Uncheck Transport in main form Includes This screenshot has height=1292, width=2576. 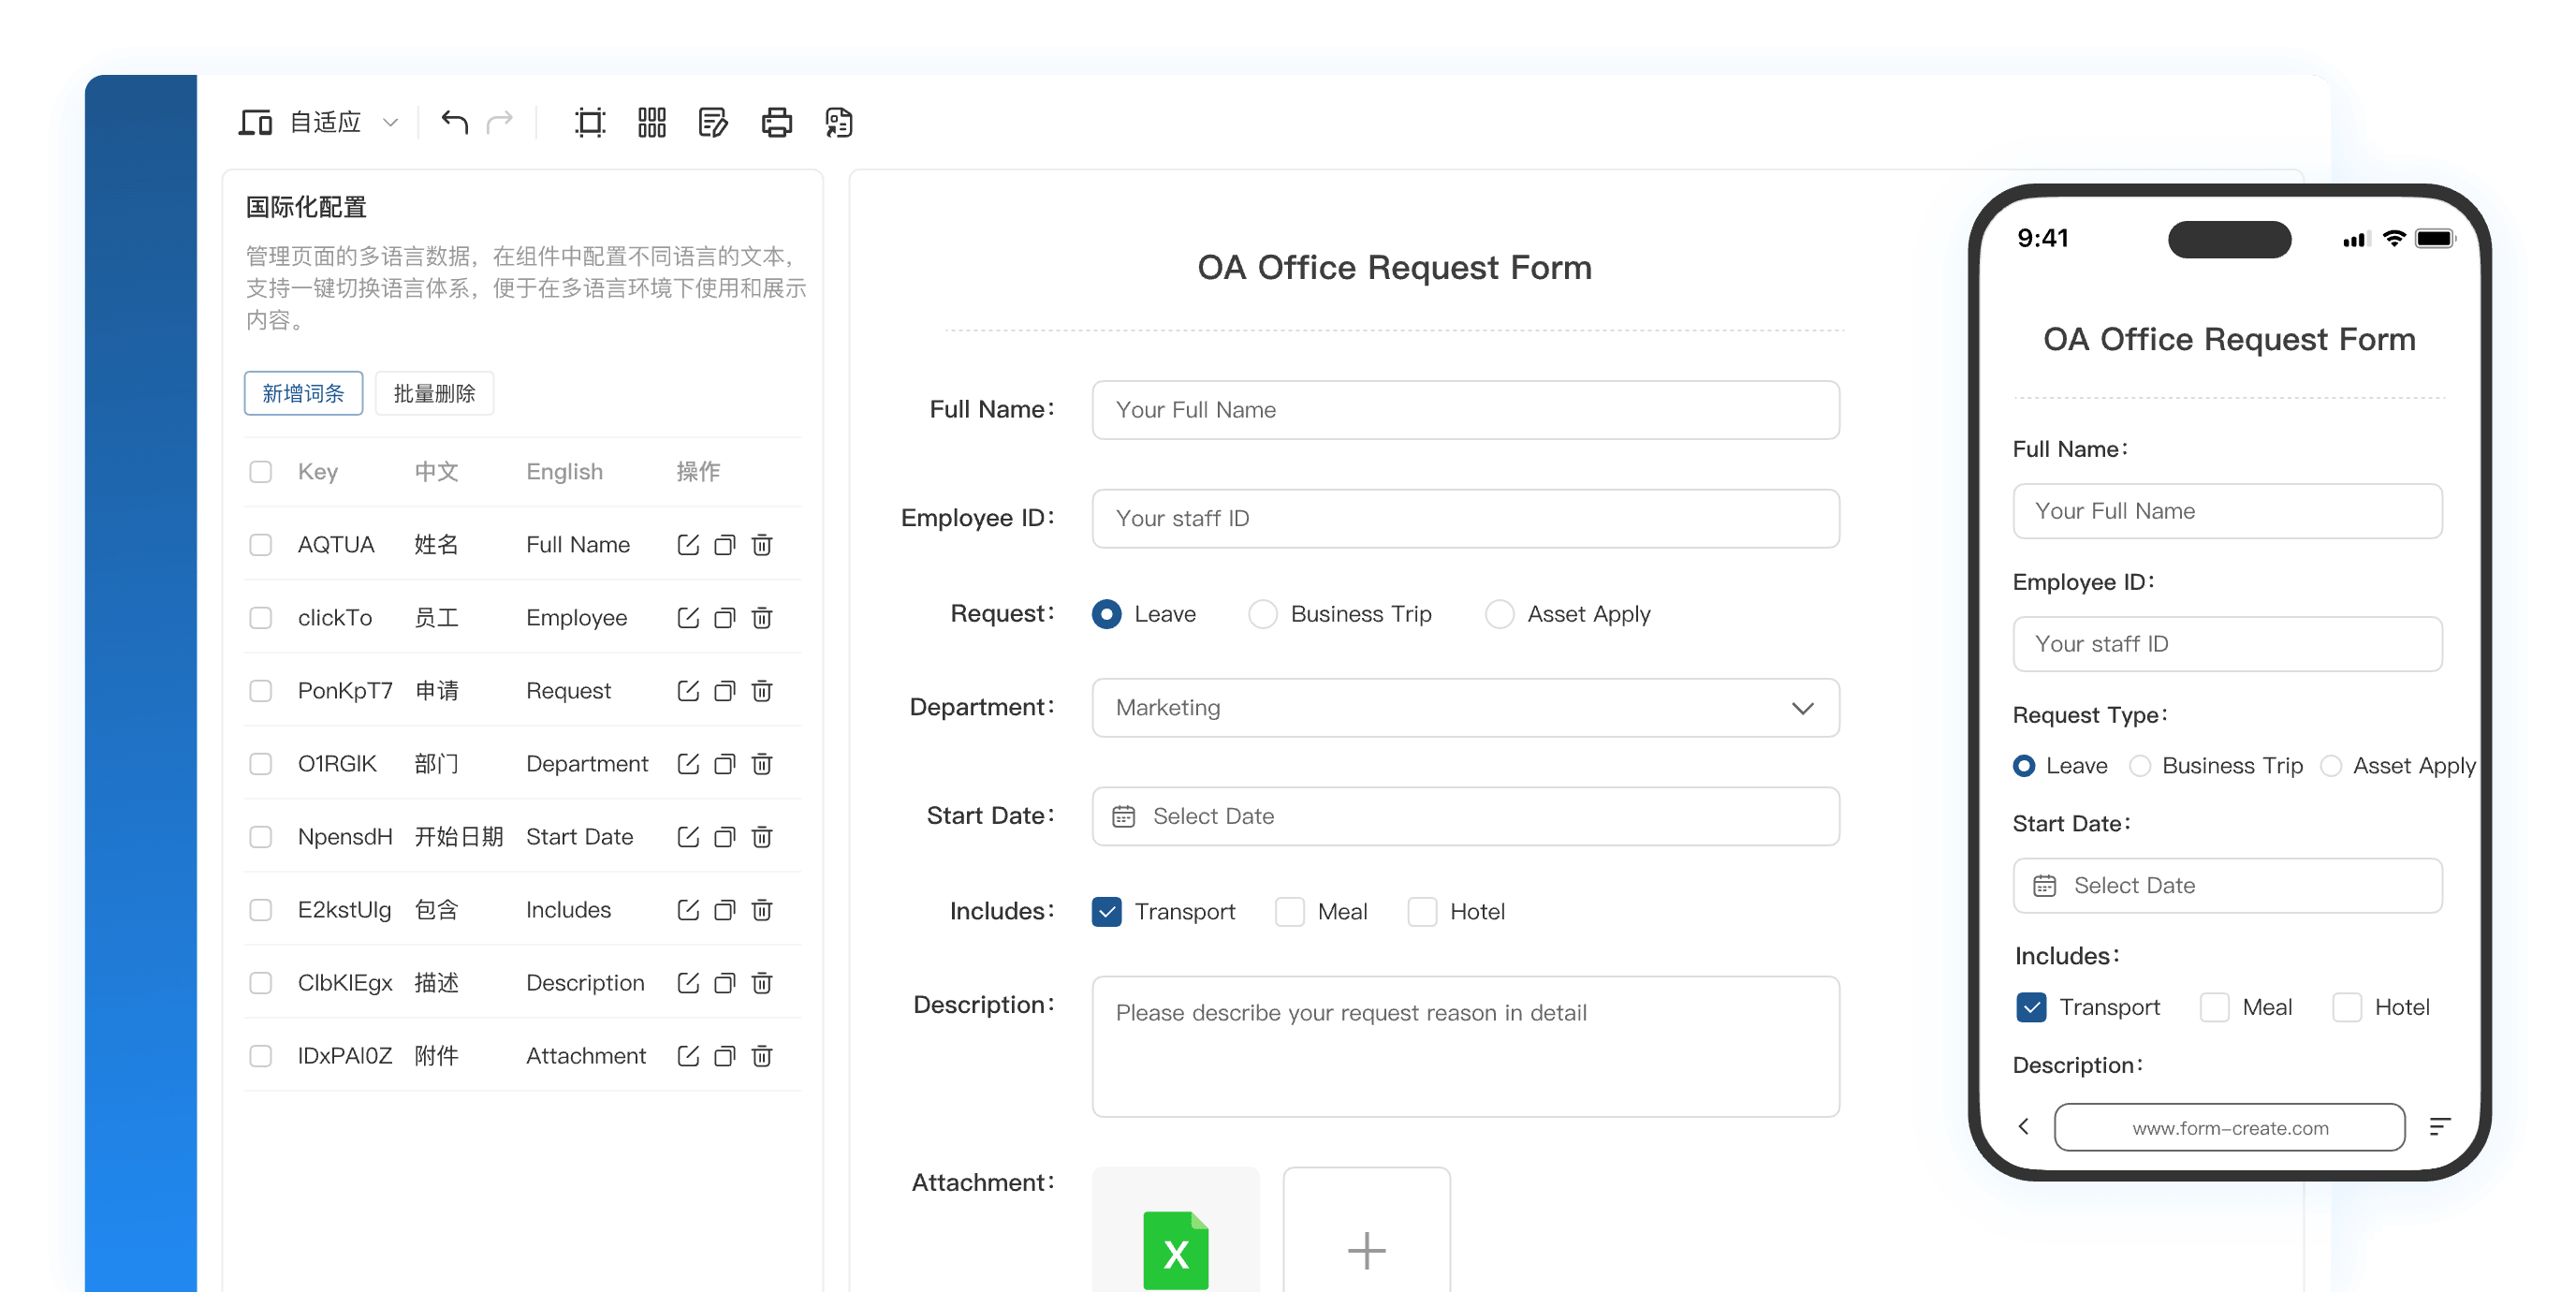(1106, 911)
